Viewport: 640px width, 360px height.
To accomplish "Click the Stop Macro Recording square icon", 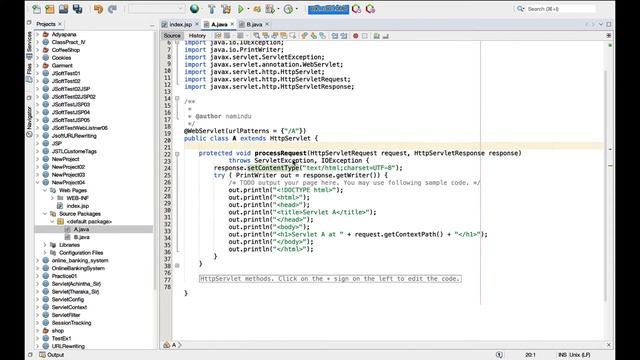I will (x=364, y=36).
